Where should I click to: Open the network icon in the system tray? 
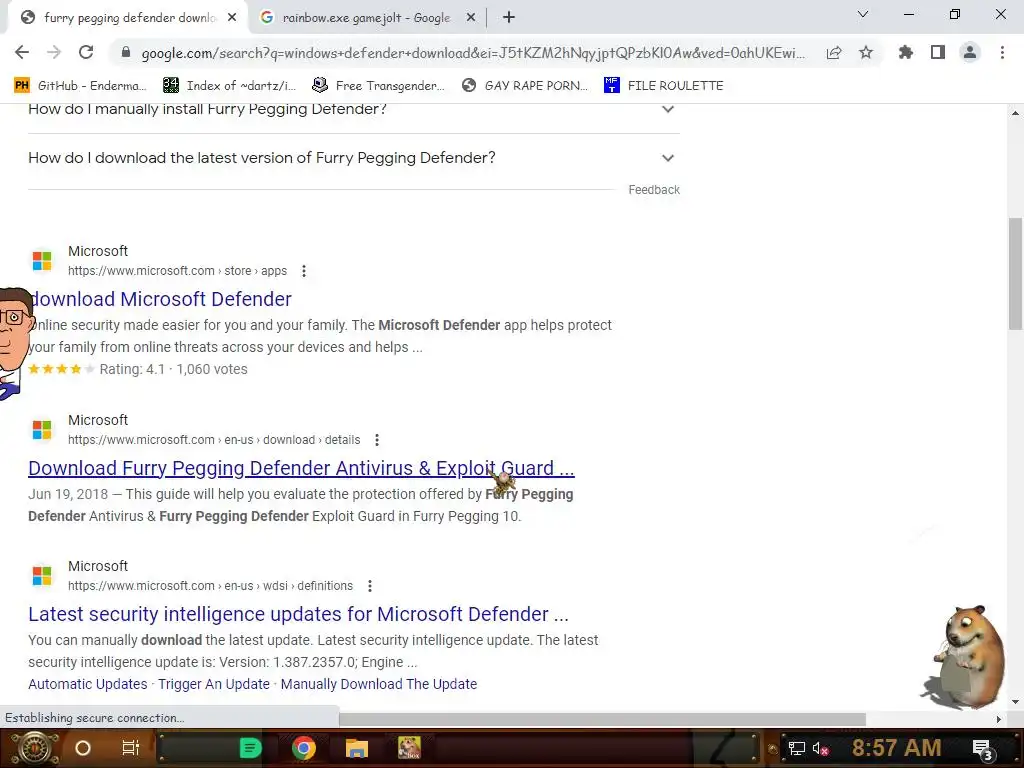coord(797,748)
